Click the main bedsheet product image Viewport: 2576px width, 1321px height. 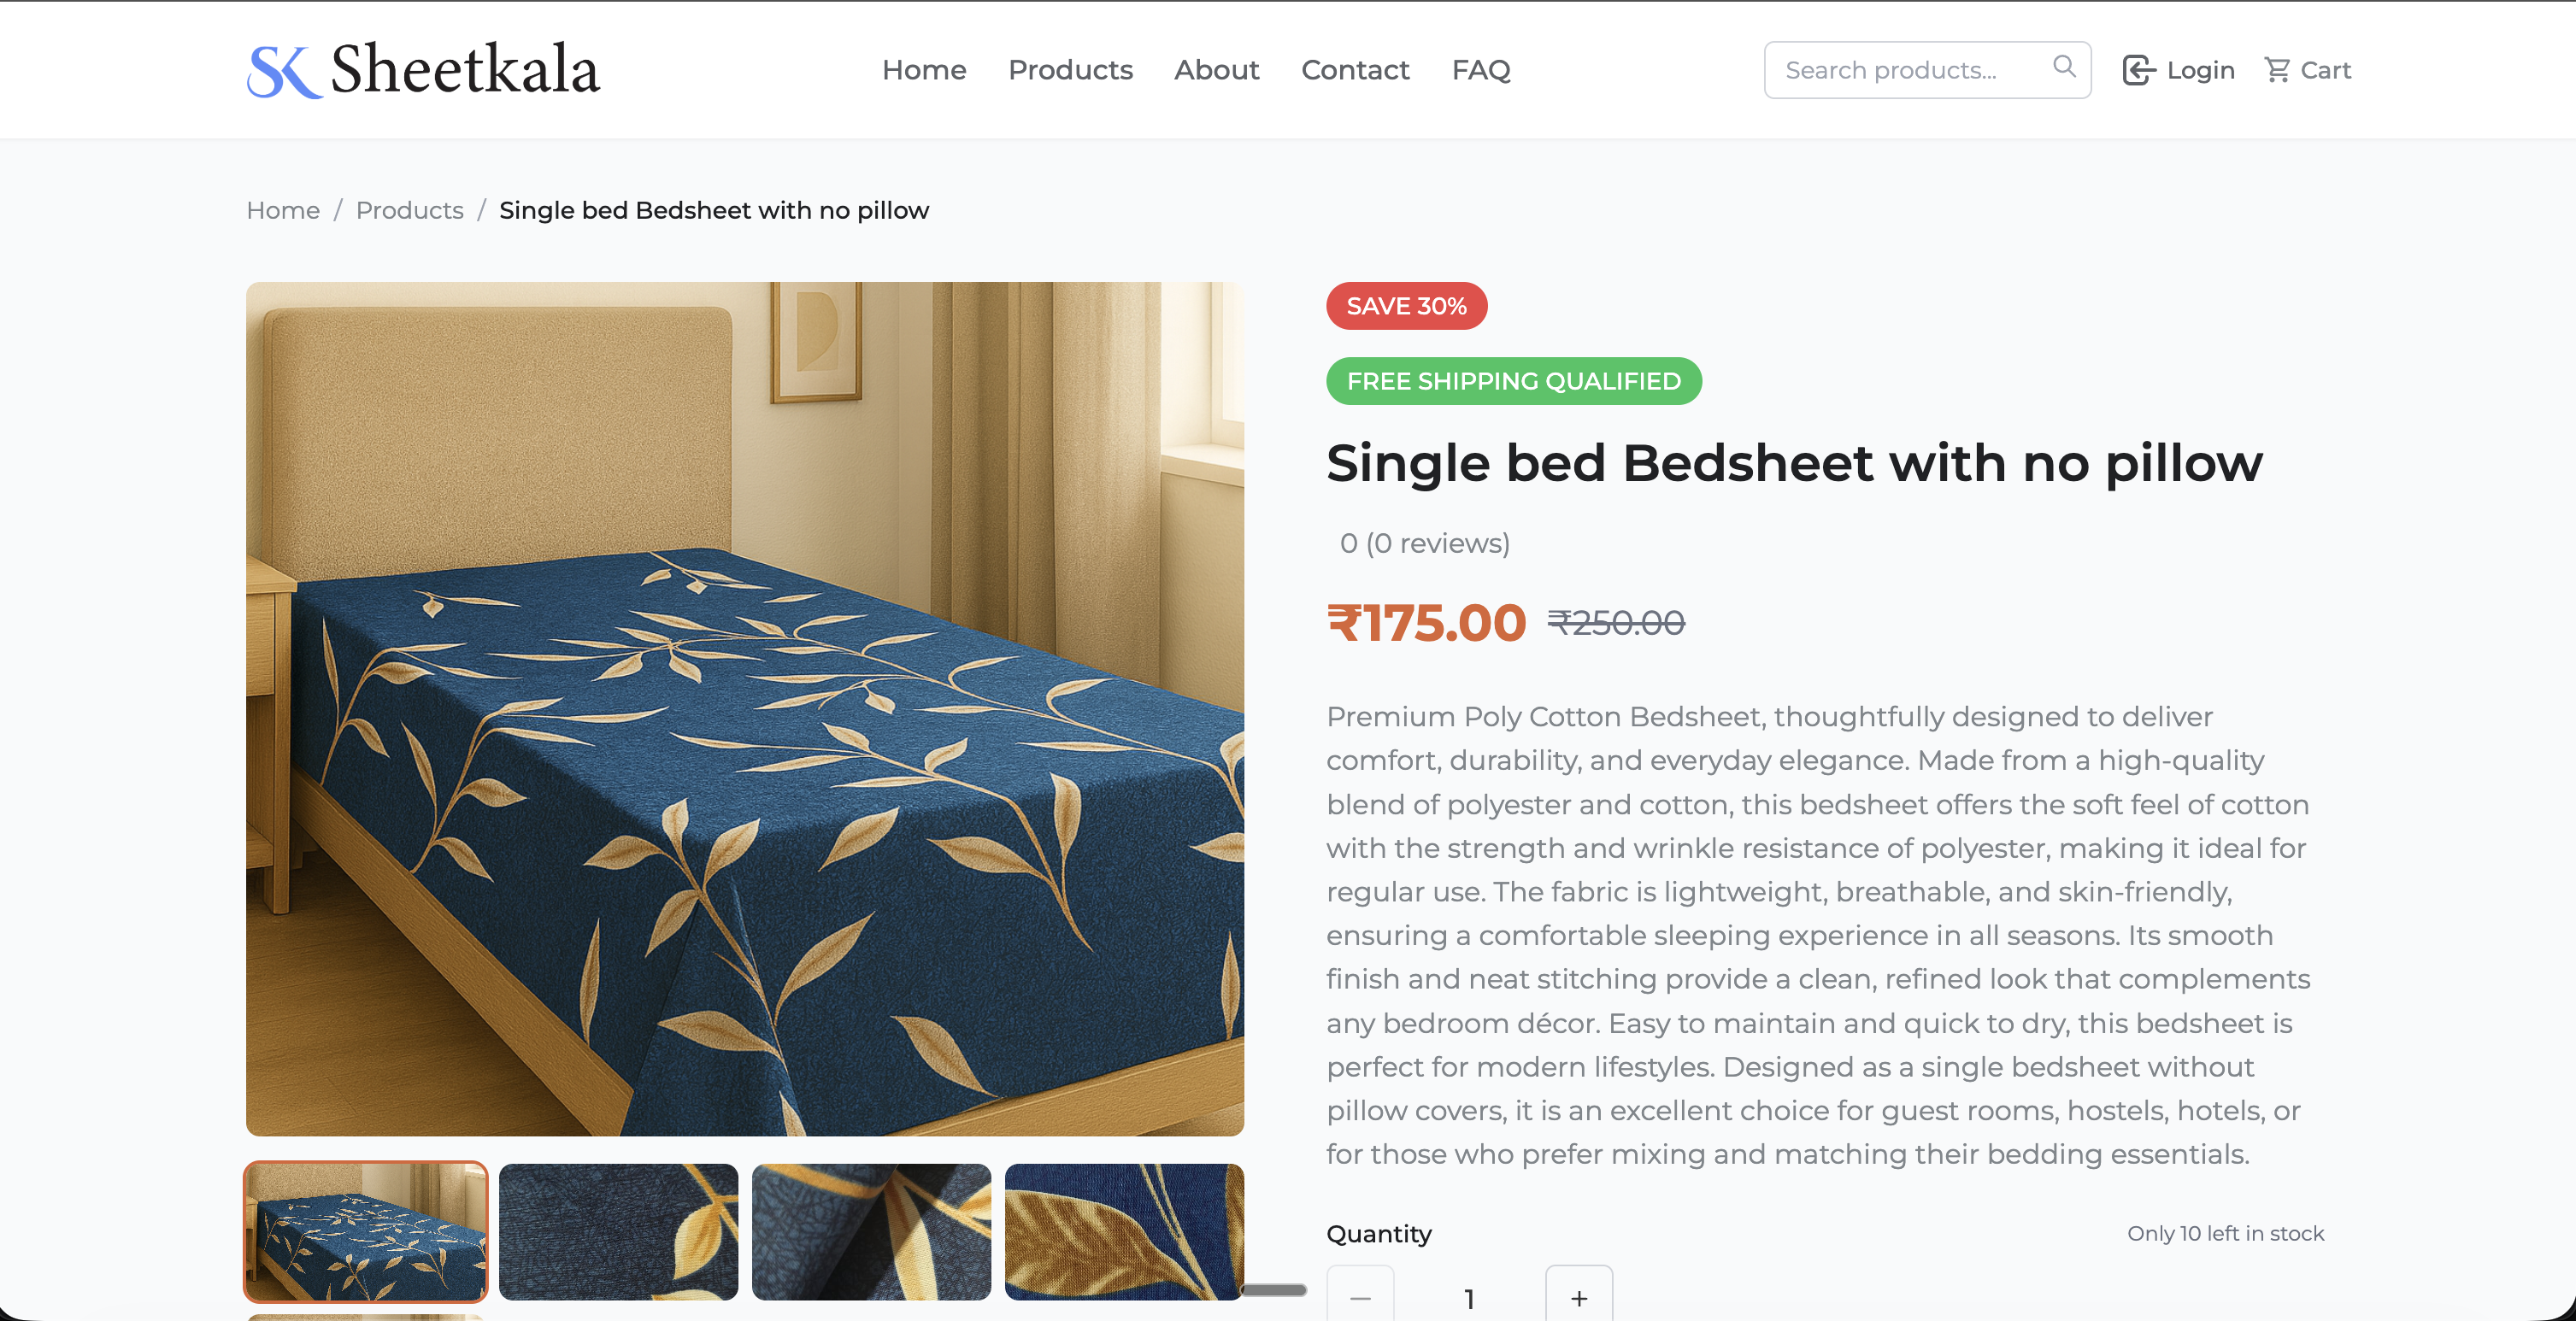[745, 708]
